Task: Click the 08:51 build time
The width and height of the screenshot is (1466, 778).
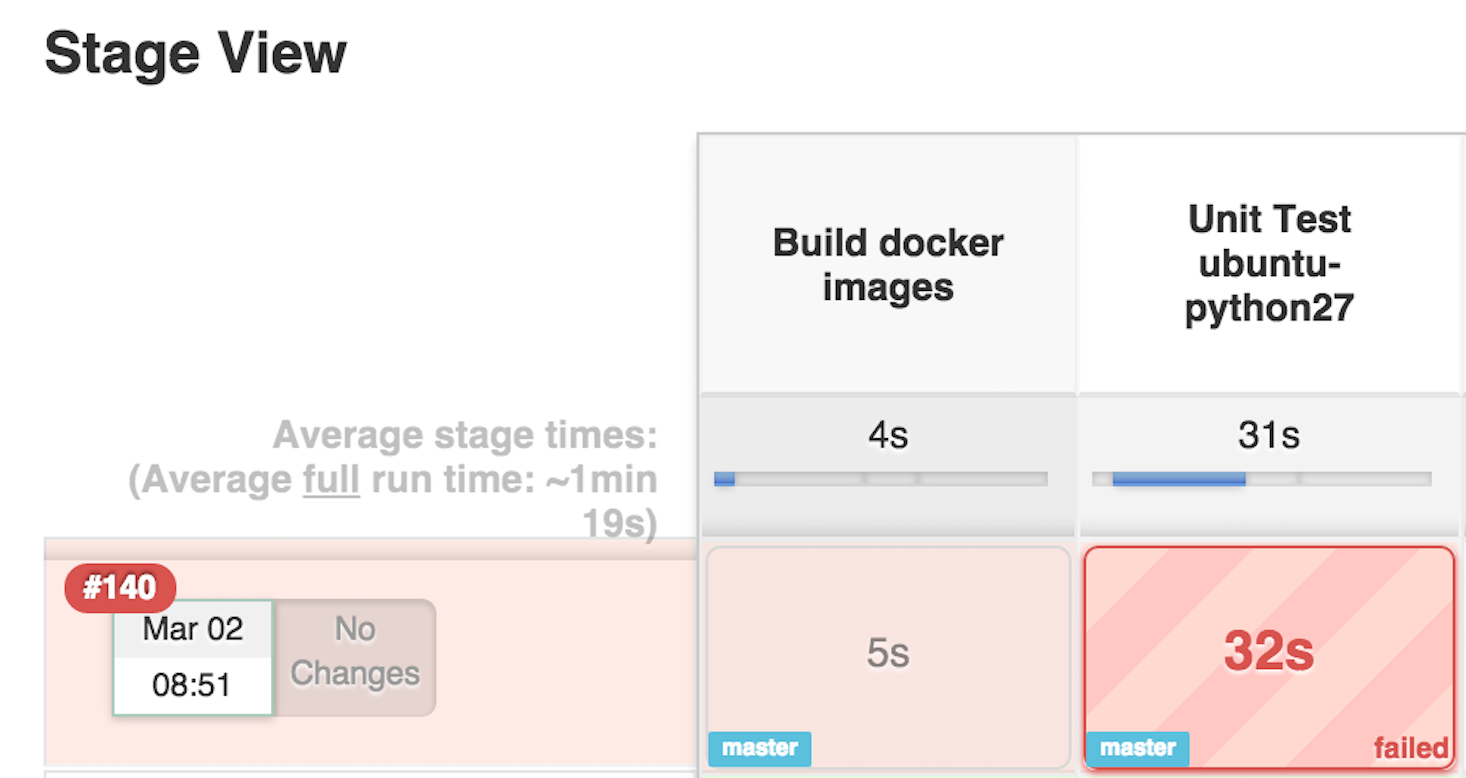Action: click(192, 686)
